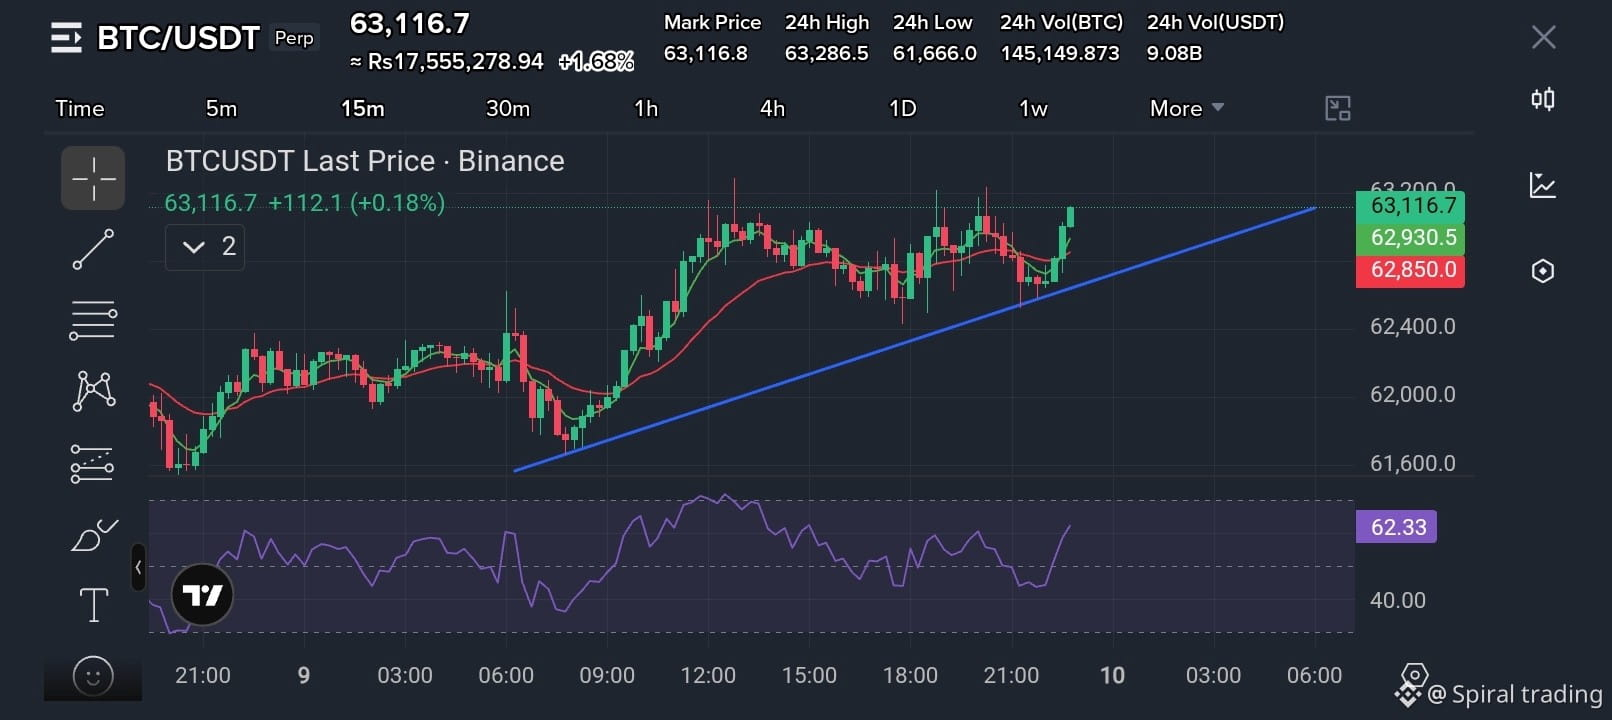Open the More intervals dropdown

(1187, 108)
